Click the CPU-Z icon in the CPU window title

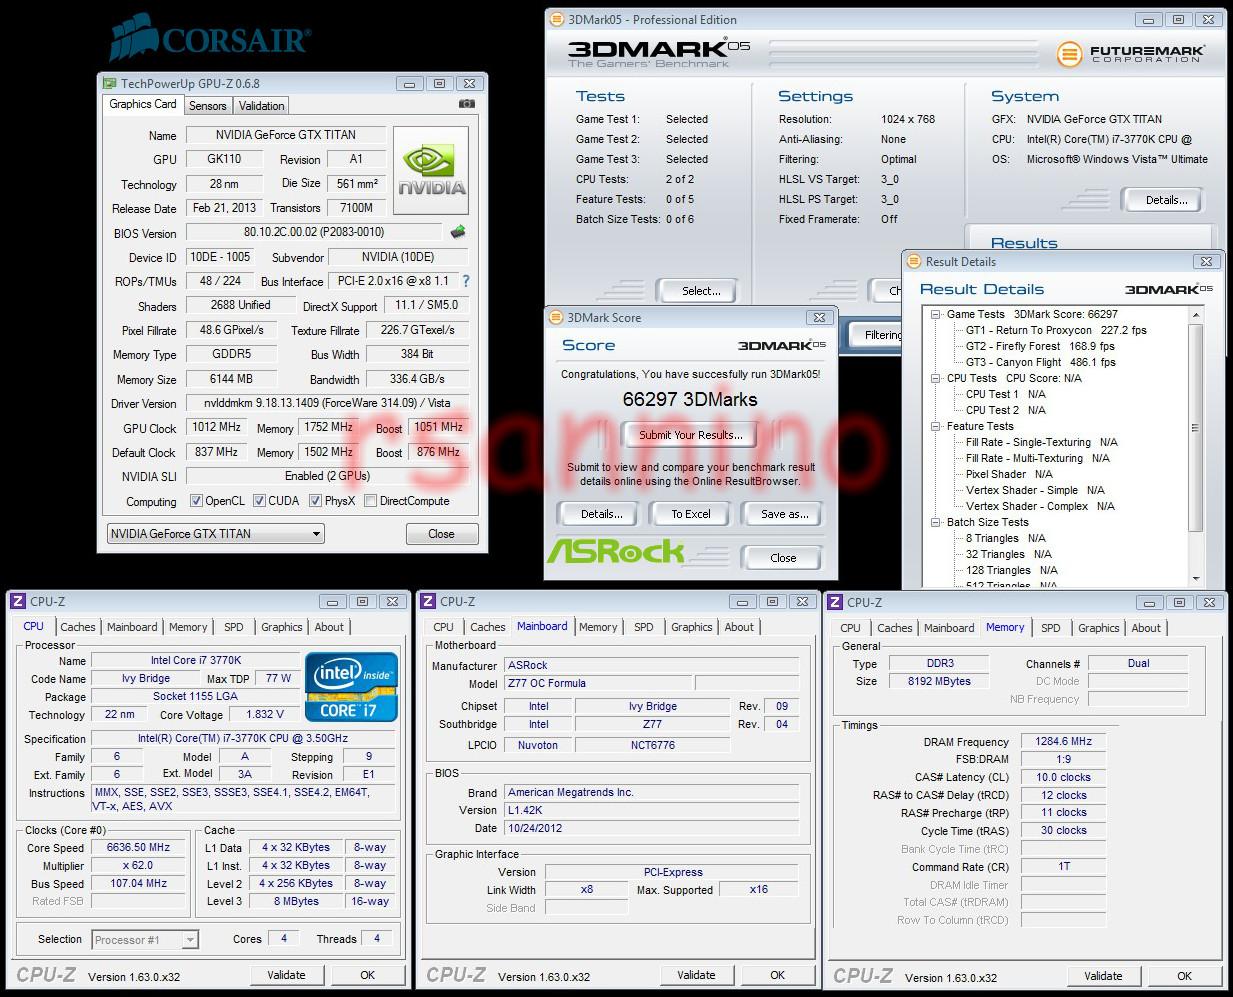tap(17, 601)
